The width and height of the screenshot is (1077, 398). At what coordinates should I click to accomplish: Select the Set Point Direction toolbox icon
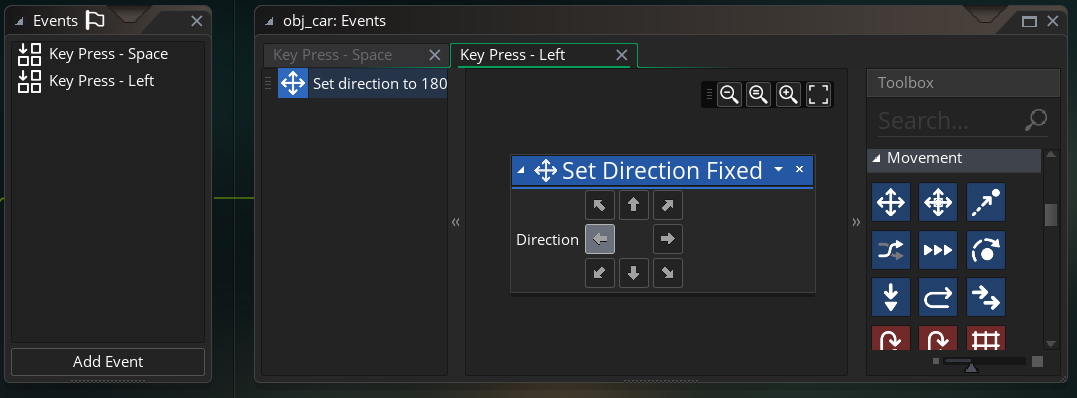pyautogui.click(x=986, y=202)
